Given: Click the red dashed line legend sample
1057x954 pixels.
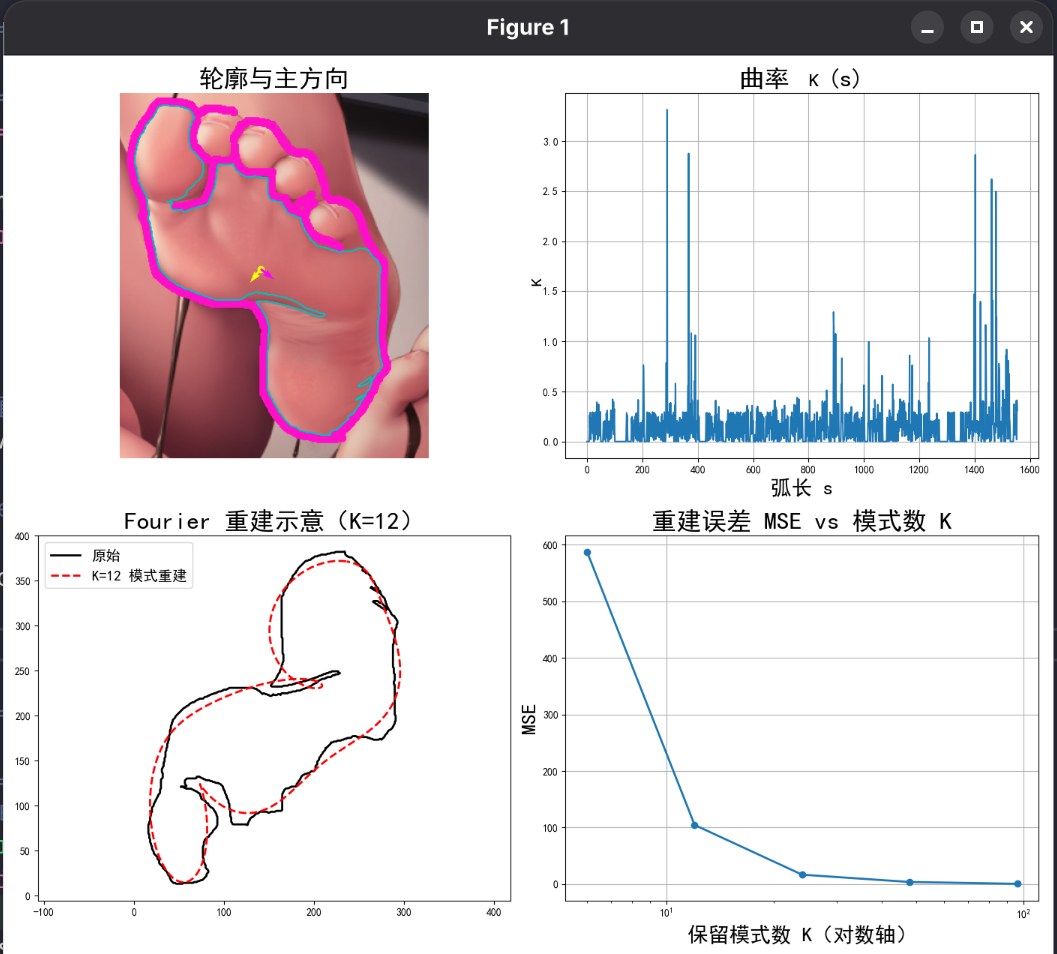Looking at the screenshot, I should [x=67, y=575].
